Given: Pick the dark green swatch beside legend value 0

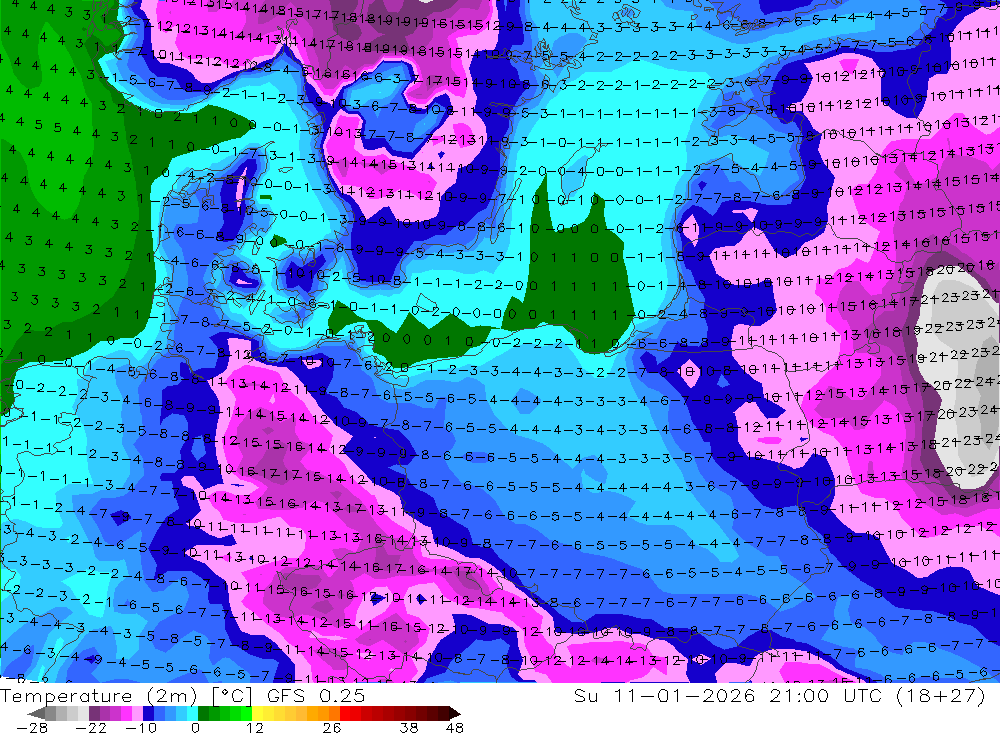Looking at the screenshot, I should pos(203,713).
